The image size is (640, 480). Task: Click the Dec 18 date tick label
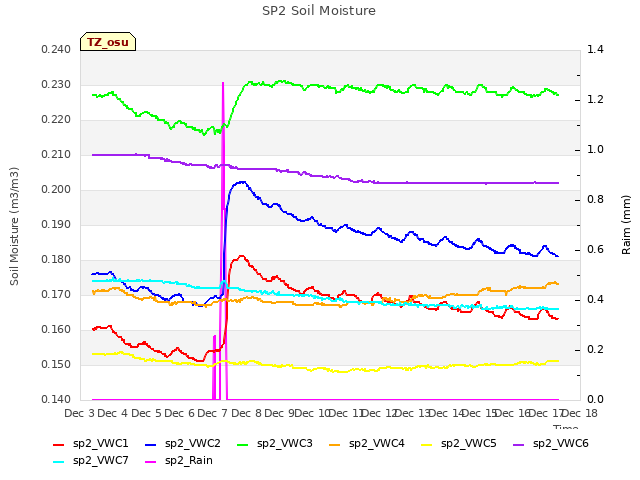(580, 413)
